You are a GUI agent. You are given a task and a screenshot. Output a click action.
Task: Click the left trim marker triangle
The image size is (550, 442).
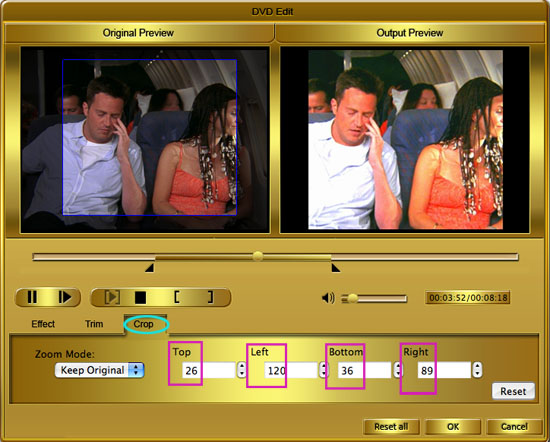click(150, 268)
